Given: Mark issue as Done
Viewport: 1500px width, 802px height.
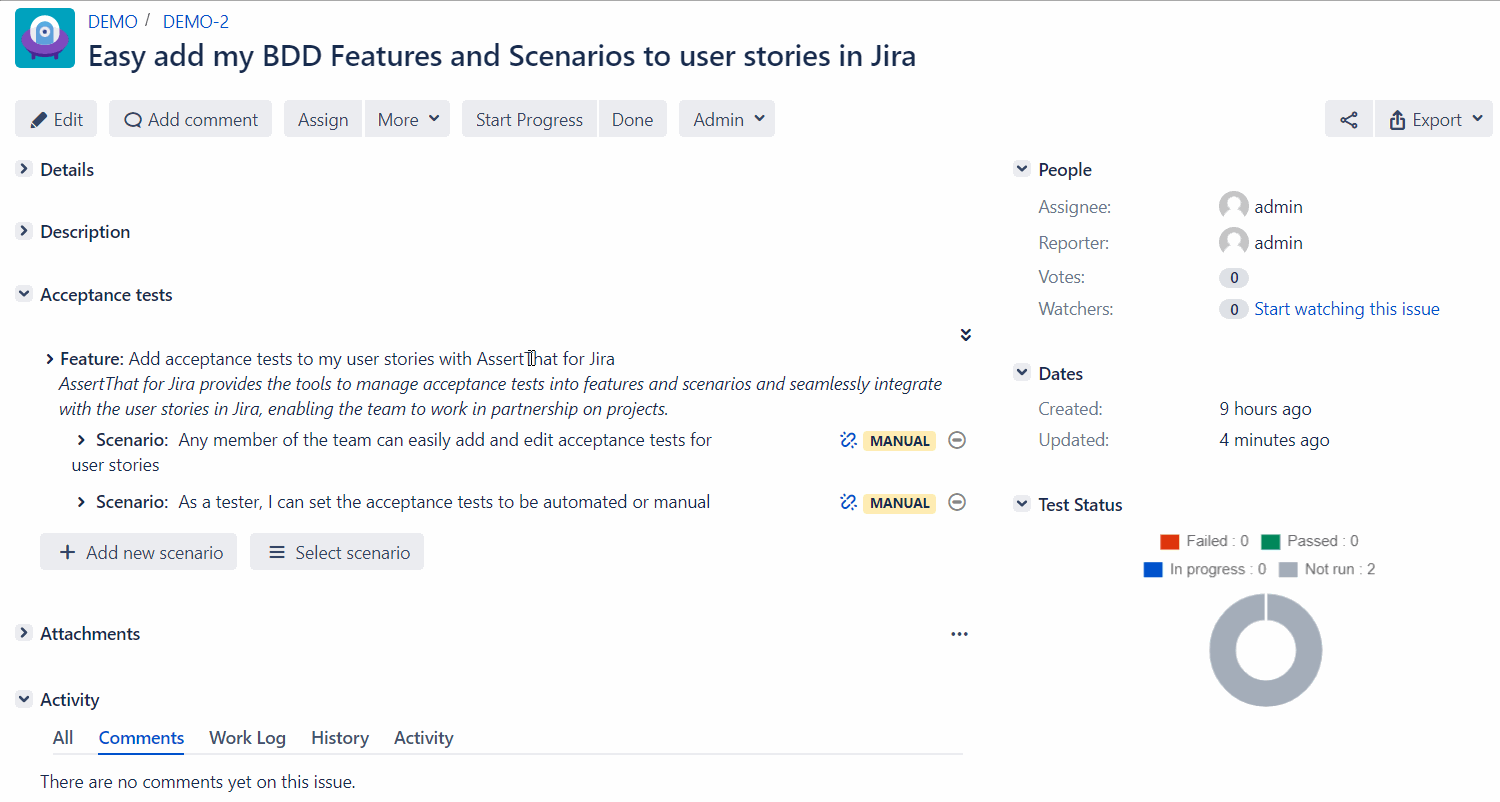Looking at the screenshot, I should click(633, 119).
